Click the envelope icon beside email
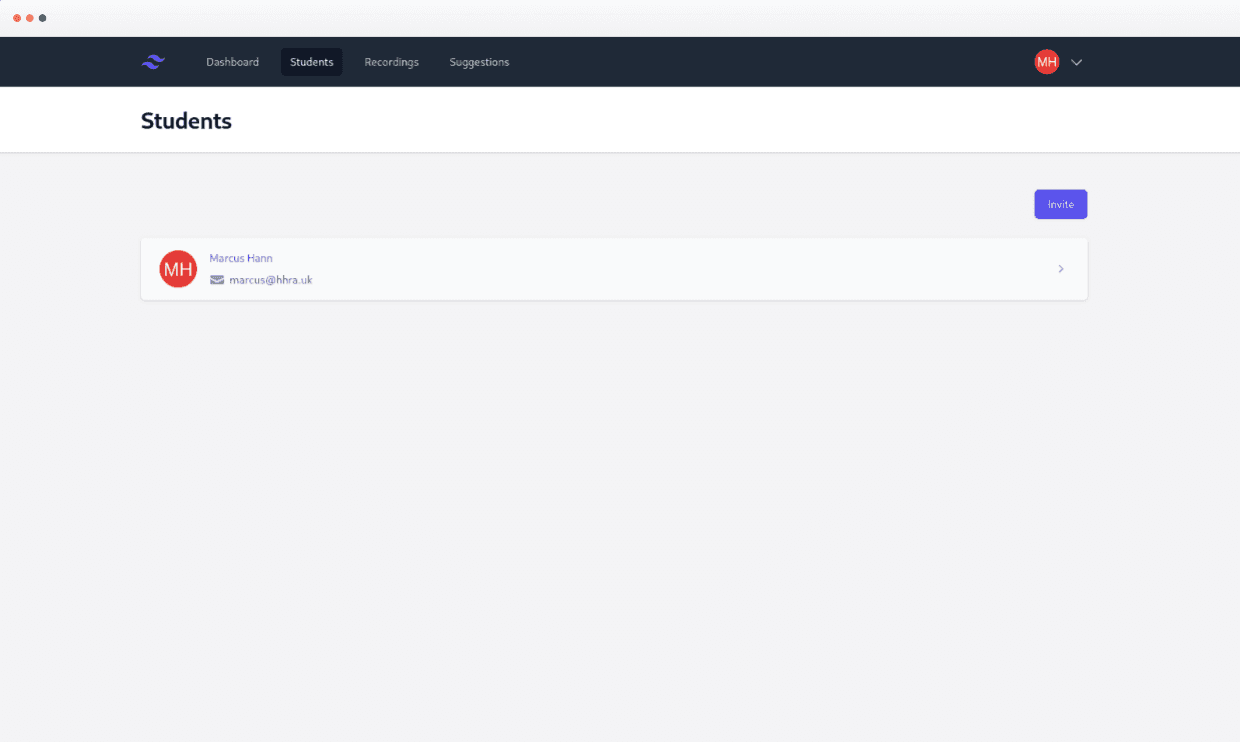This screenshot has height=742, width=1240. tap(217, 280)
